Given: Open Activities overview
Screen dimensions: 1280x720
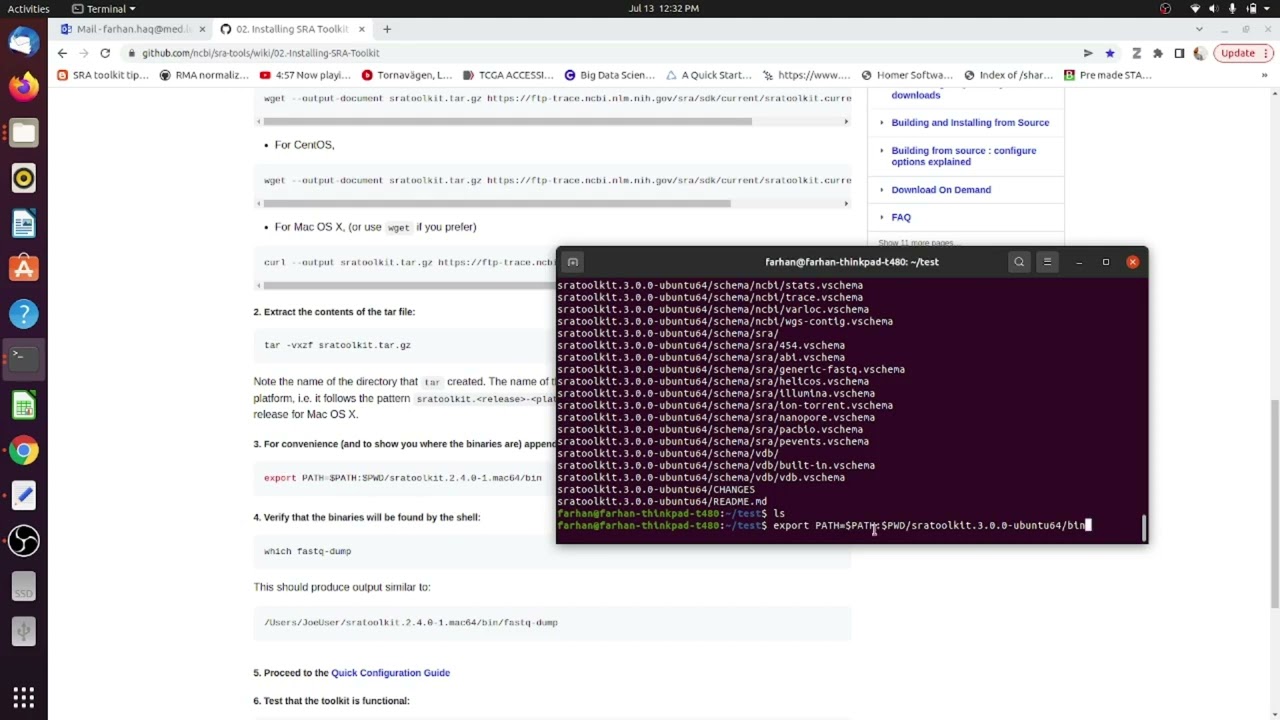Looking at the screenshot, I should click(28, 9).
